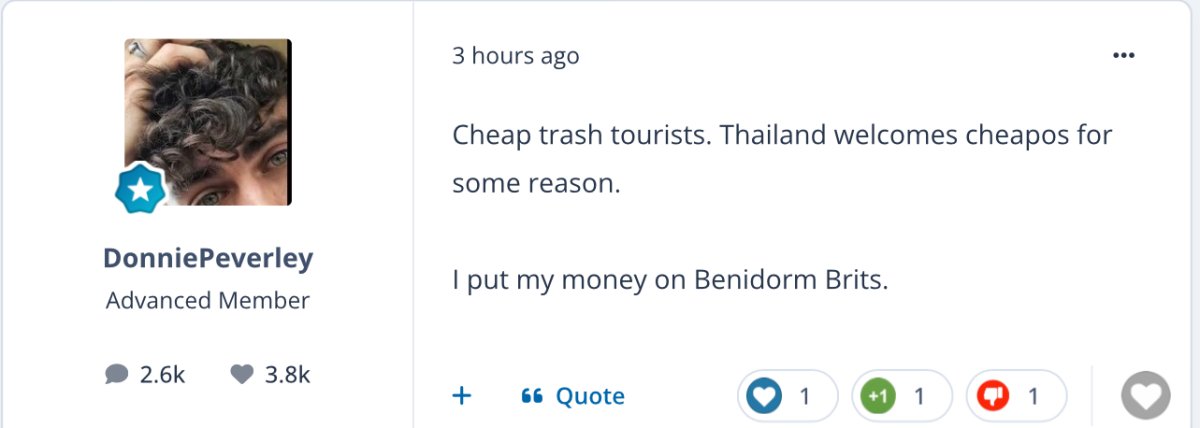Click the Advanced Member rank label
Viewport: 1200px width, 428px height.
(208, 300)
